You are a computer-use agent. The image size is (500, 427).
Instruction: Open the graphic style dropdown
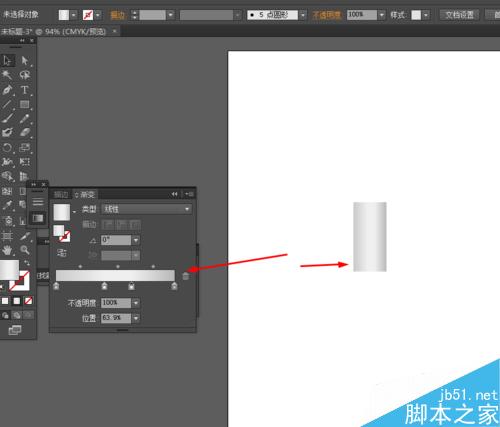tap(426, 15)
